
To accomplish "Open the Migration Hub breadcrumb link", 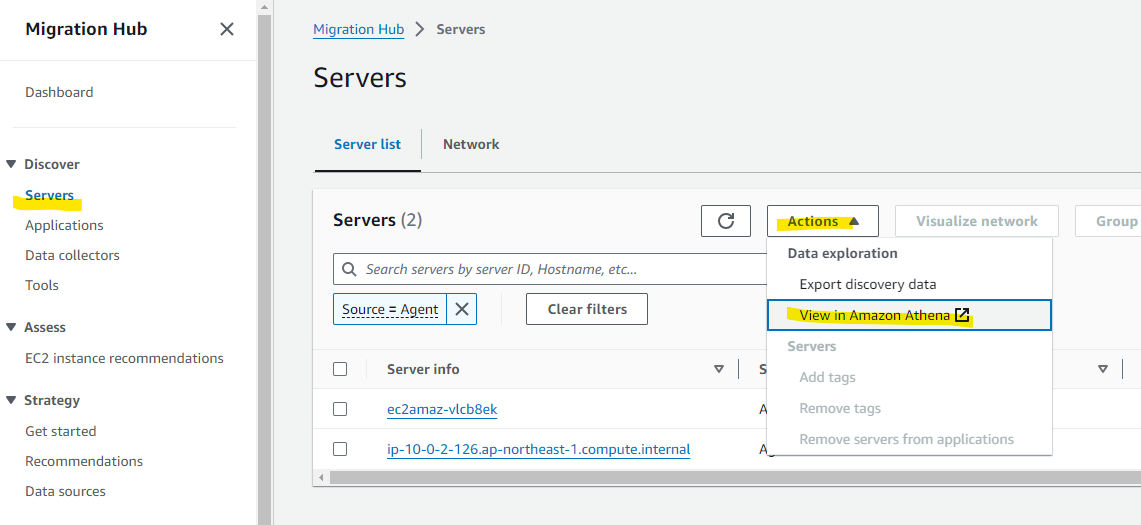I will 359,30.
